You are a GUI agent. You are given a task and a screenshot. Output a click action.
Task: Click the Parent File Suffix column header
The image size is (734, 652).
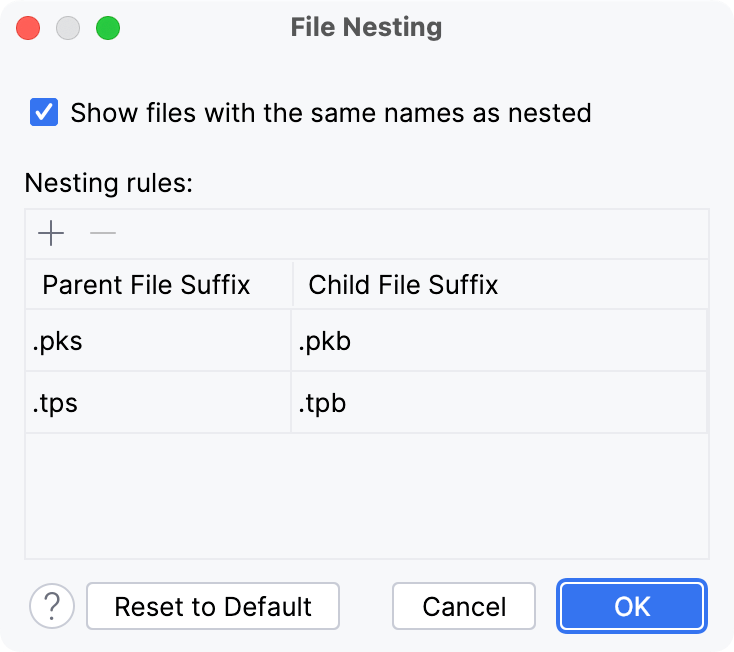click(146, 285)
